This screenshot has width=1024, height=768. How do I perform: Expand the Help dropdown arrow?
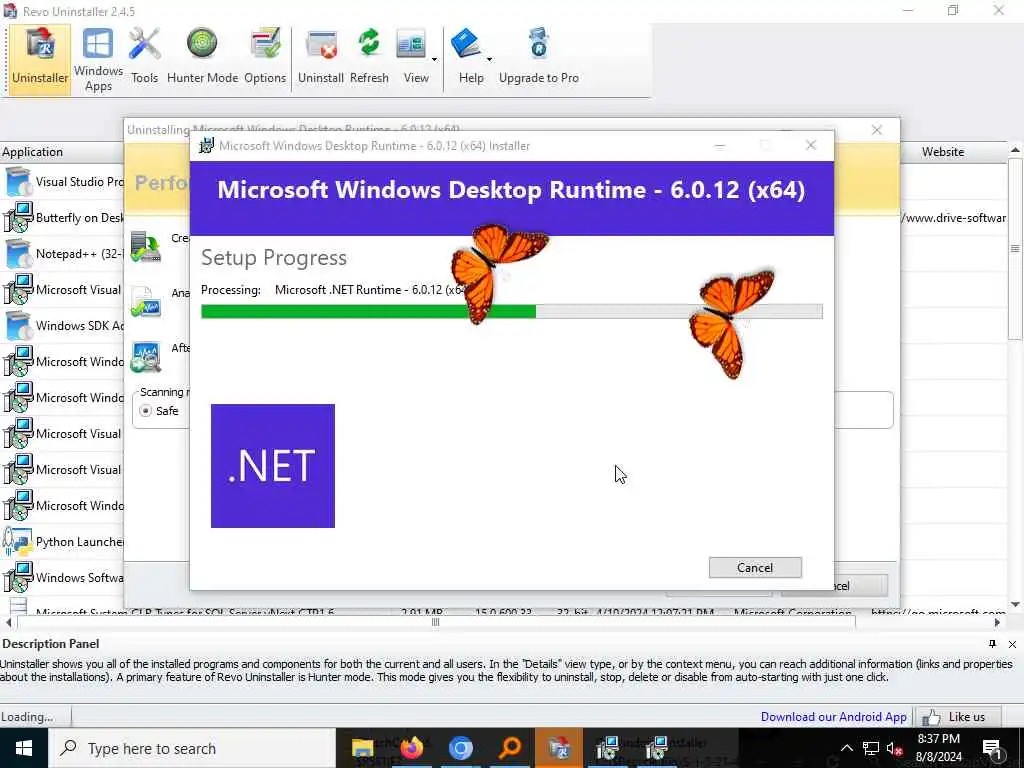[x=489, y=59]
